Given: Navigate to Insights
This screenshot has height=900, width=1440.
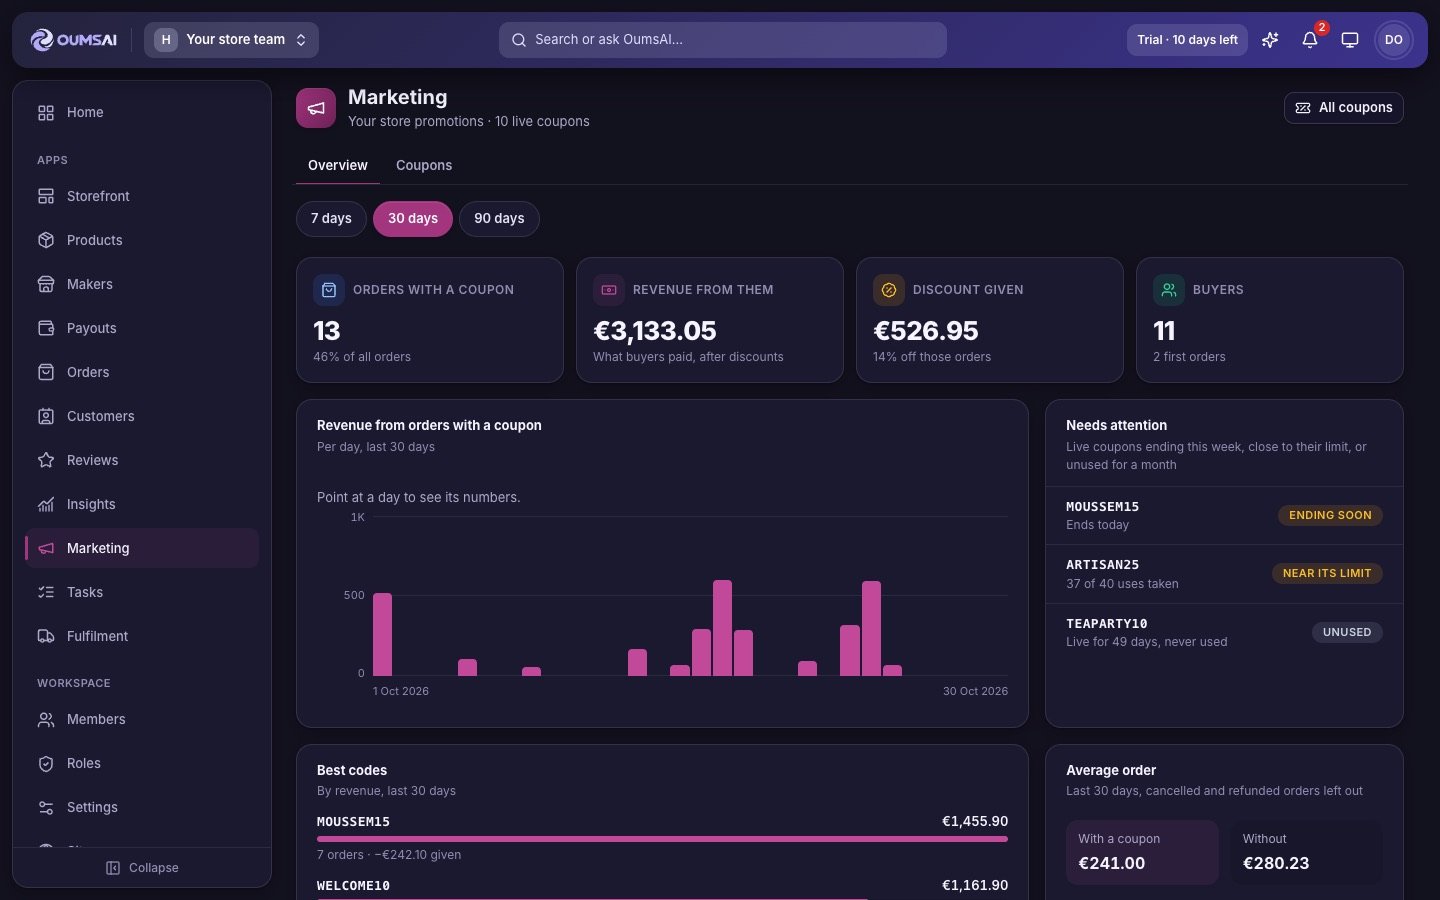Looking at the screenshot, I should pyautogui.click(x=142, y=504).
